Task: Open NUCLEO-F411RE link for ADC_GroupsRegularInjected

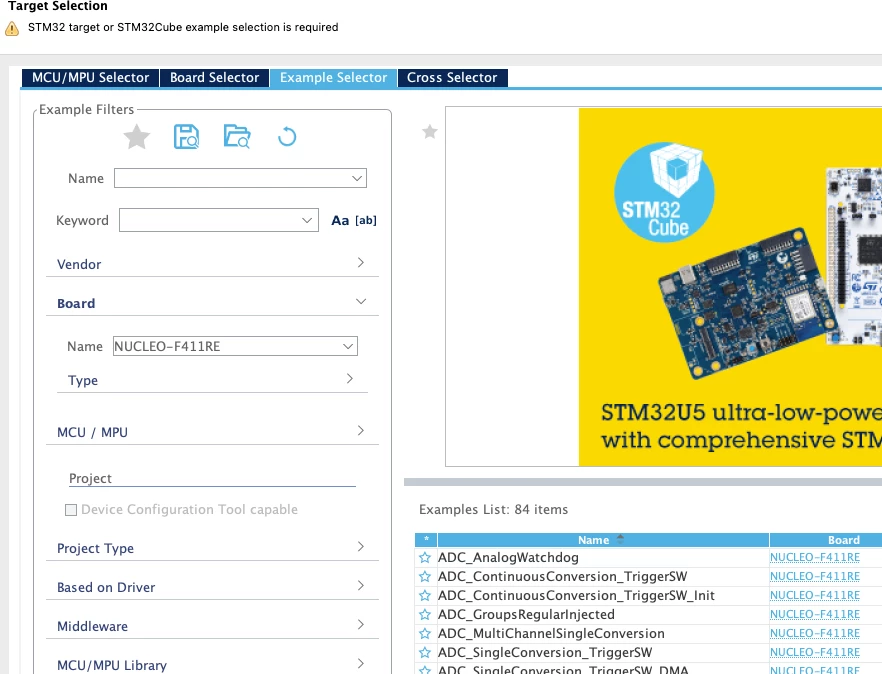Action: point(814,614)
